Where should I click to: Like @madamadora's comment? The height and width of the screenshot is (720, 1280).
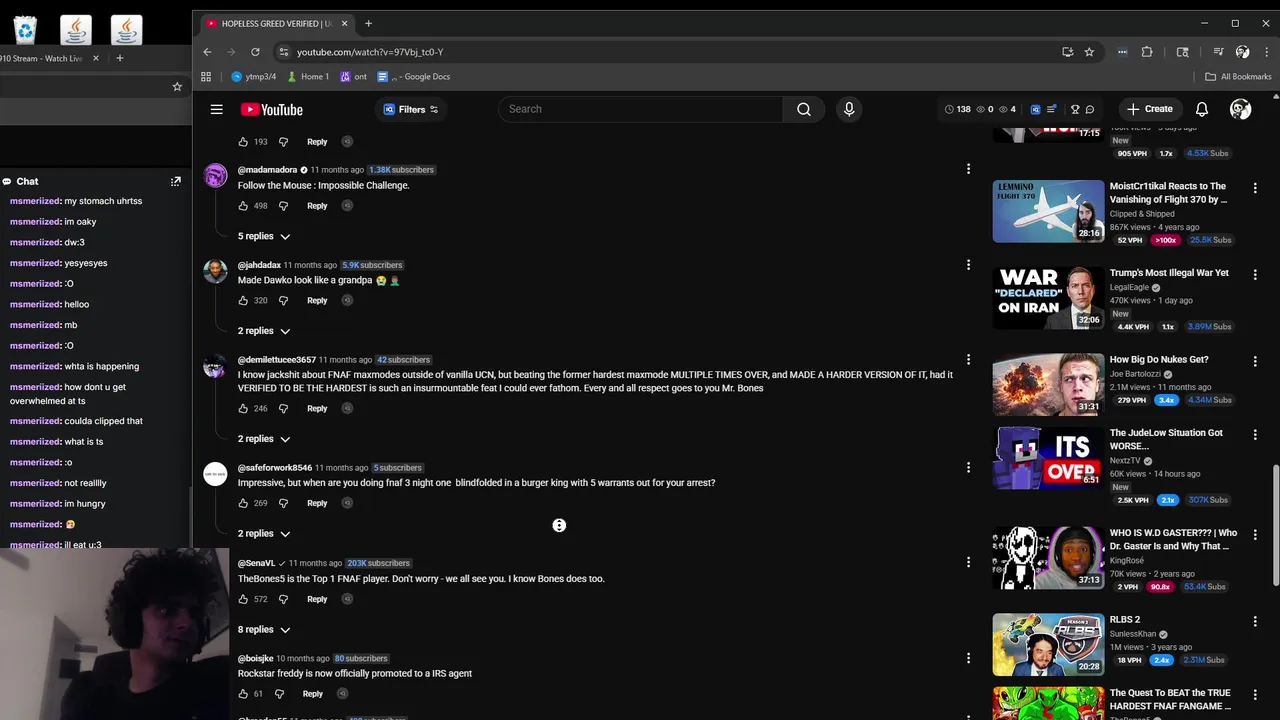pyautogui.click(x=243, y=206)
